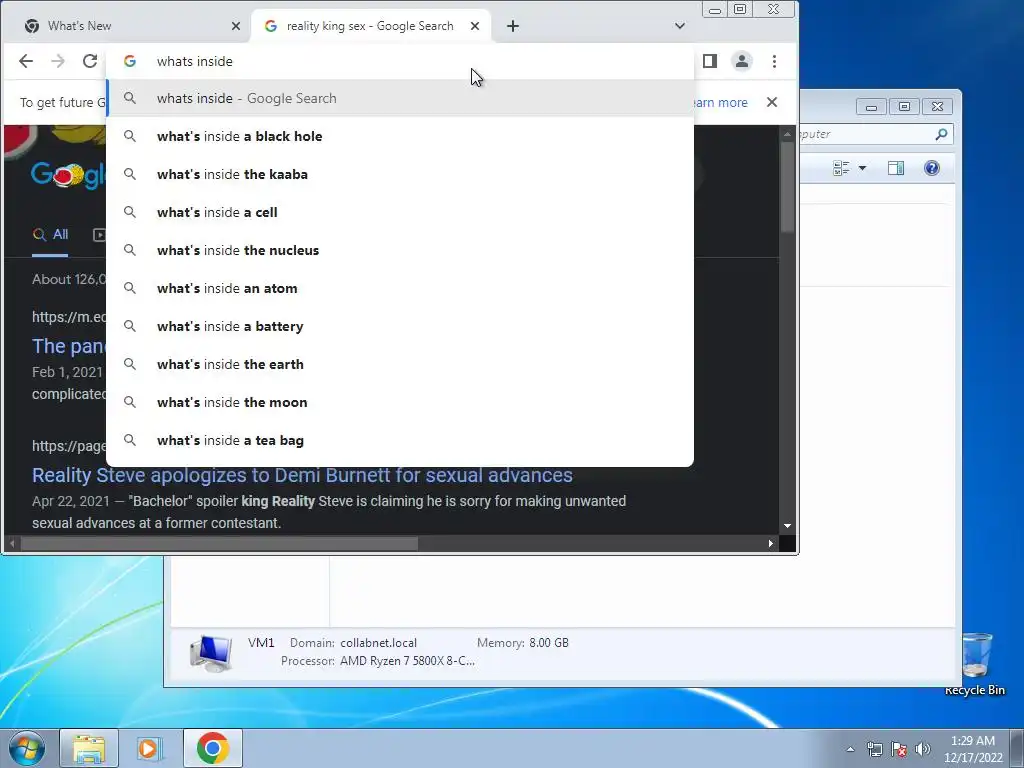
Task: Close the What's New tab
Action: point(236,26)
